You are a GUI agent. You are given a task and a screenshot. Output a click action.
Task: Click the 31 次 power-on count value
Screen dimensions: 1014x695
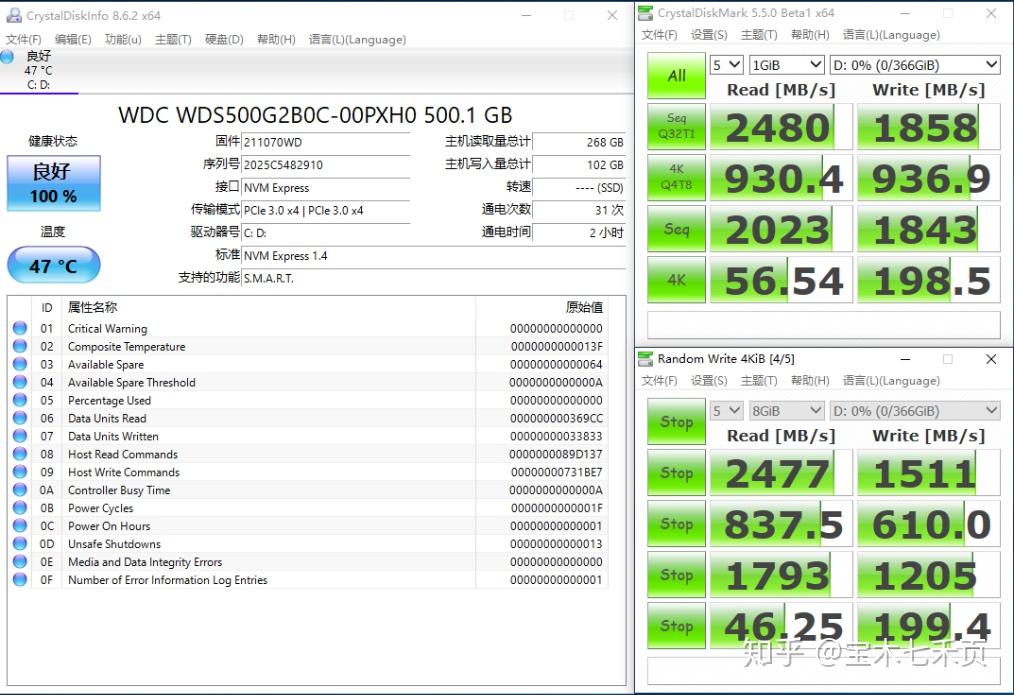point(579,210)
